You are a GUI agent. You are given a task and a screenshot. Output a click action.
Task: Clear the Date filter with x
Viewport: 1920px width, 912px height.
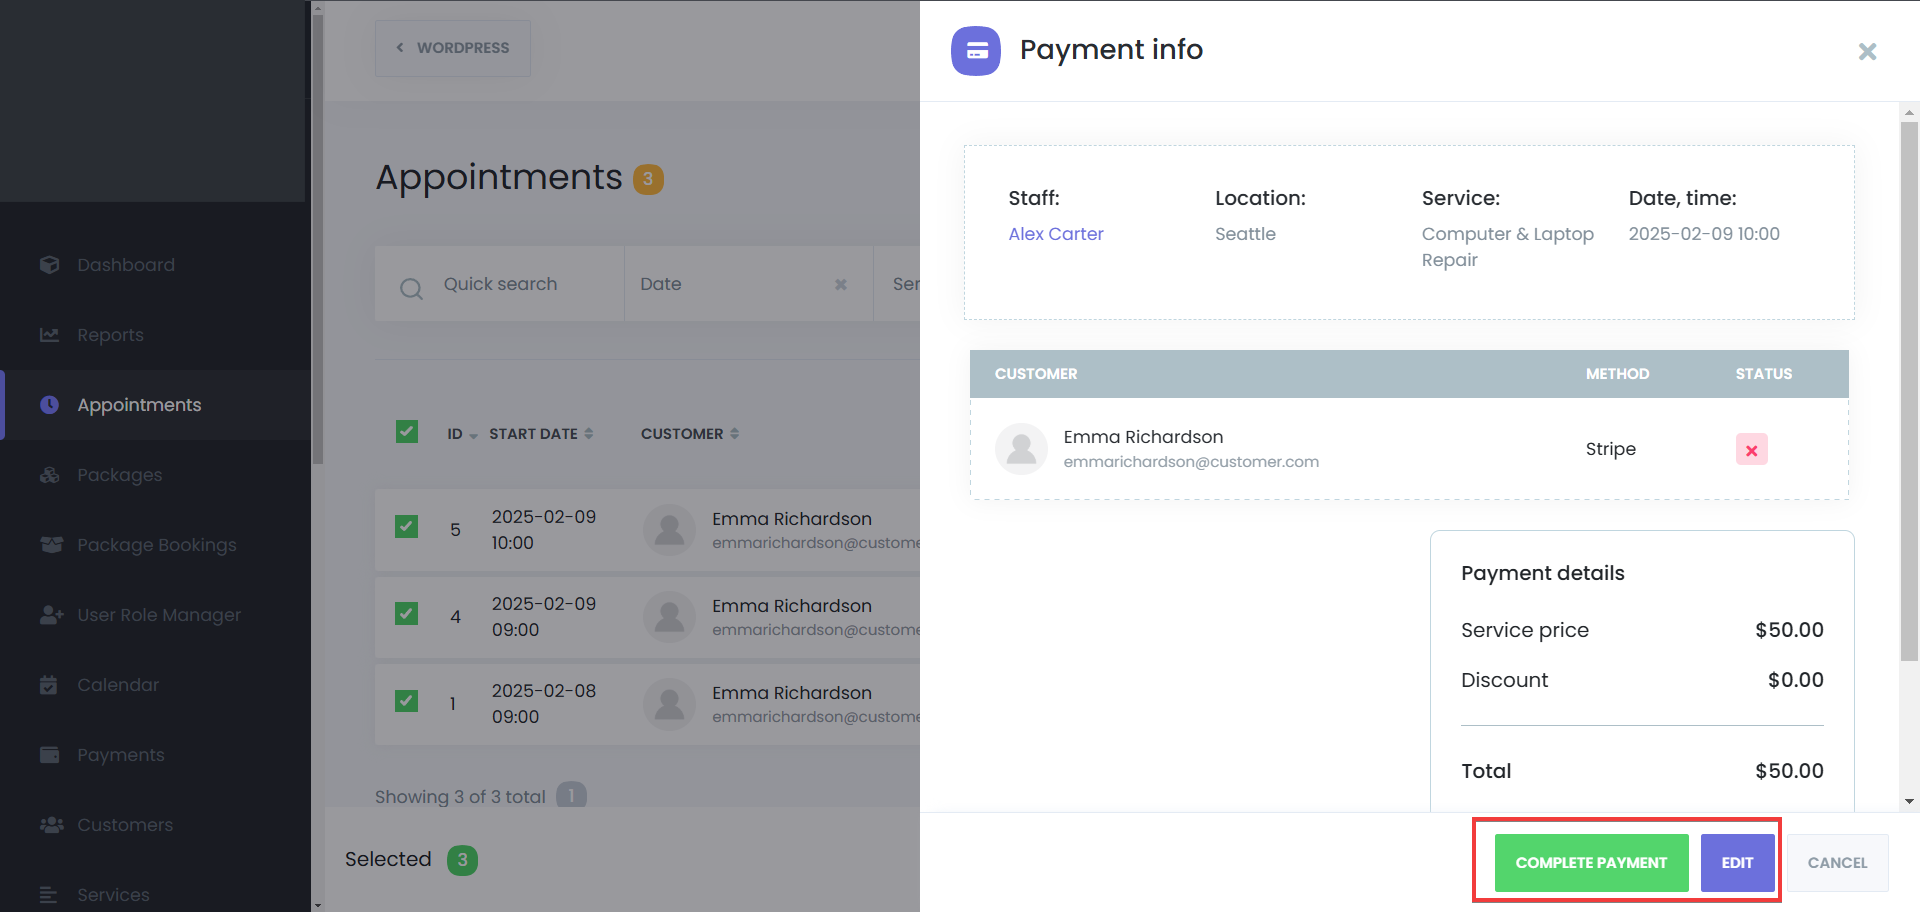click(840, 285)
